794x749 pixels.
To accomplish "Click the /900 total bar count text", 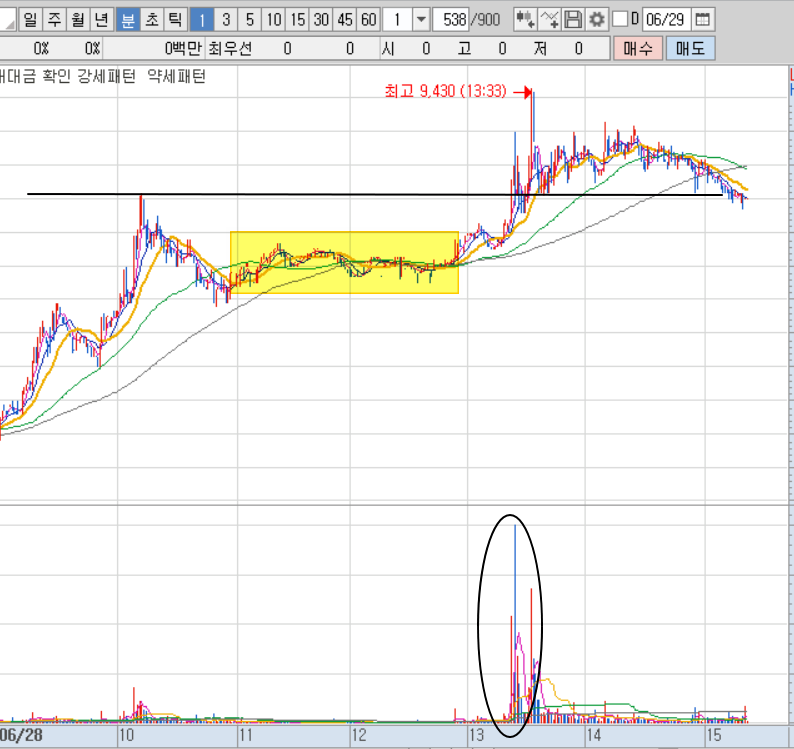I will point(485,20).
